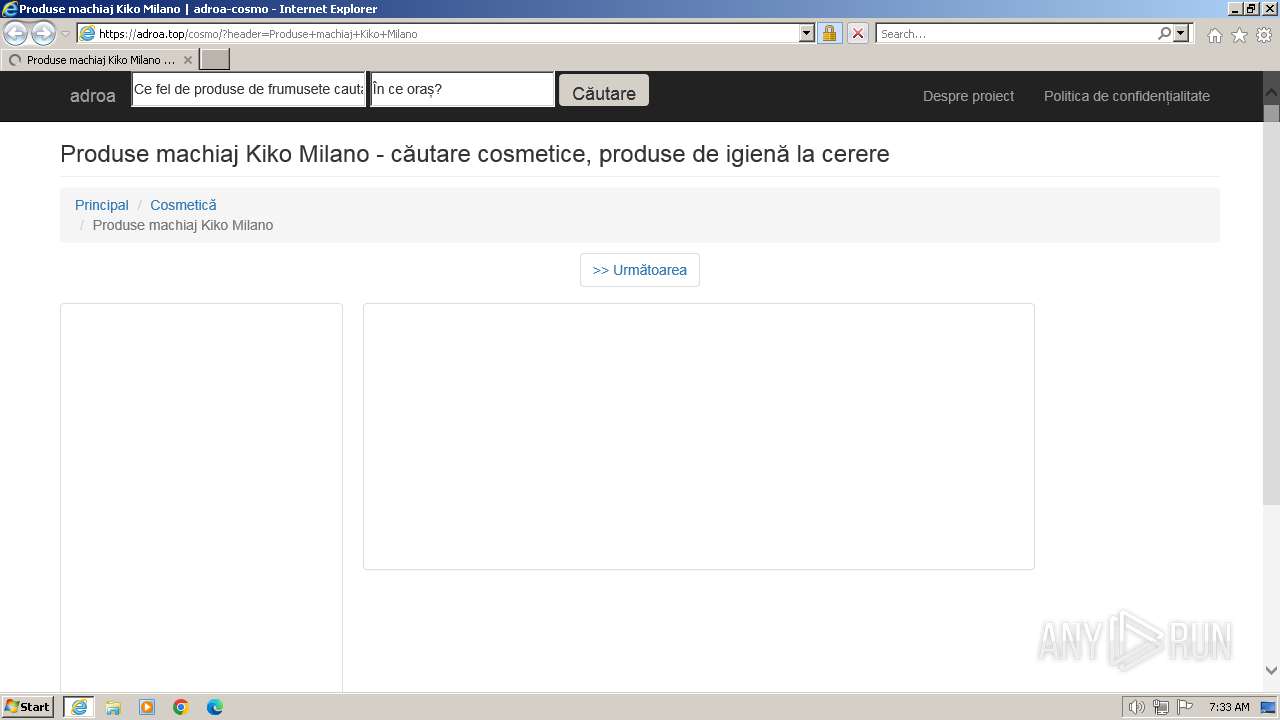Open File Explorer folder taskbar icon
The height and width of the screenshot is (720, 1280).
click(x=113, y=707)
